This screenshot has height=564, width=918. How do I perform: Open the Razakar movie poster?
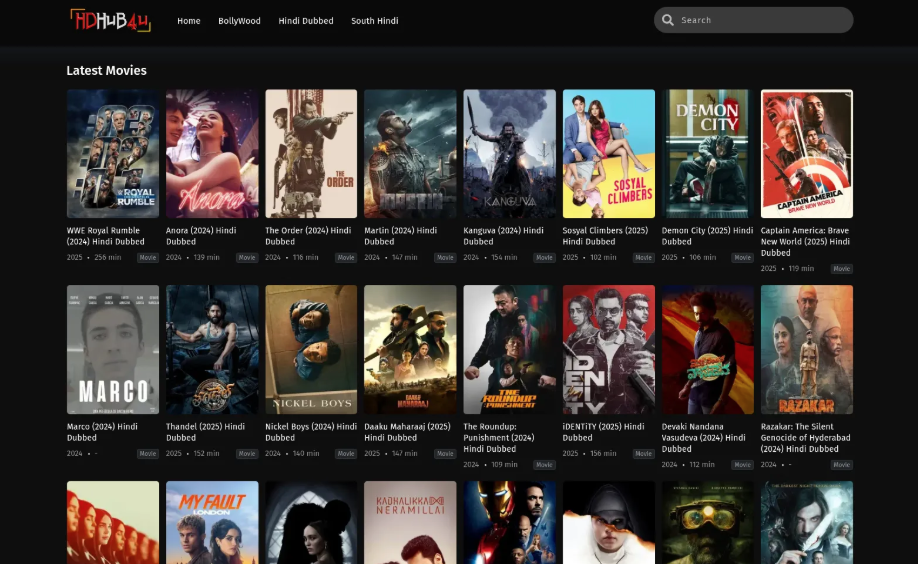pos(807,350)
